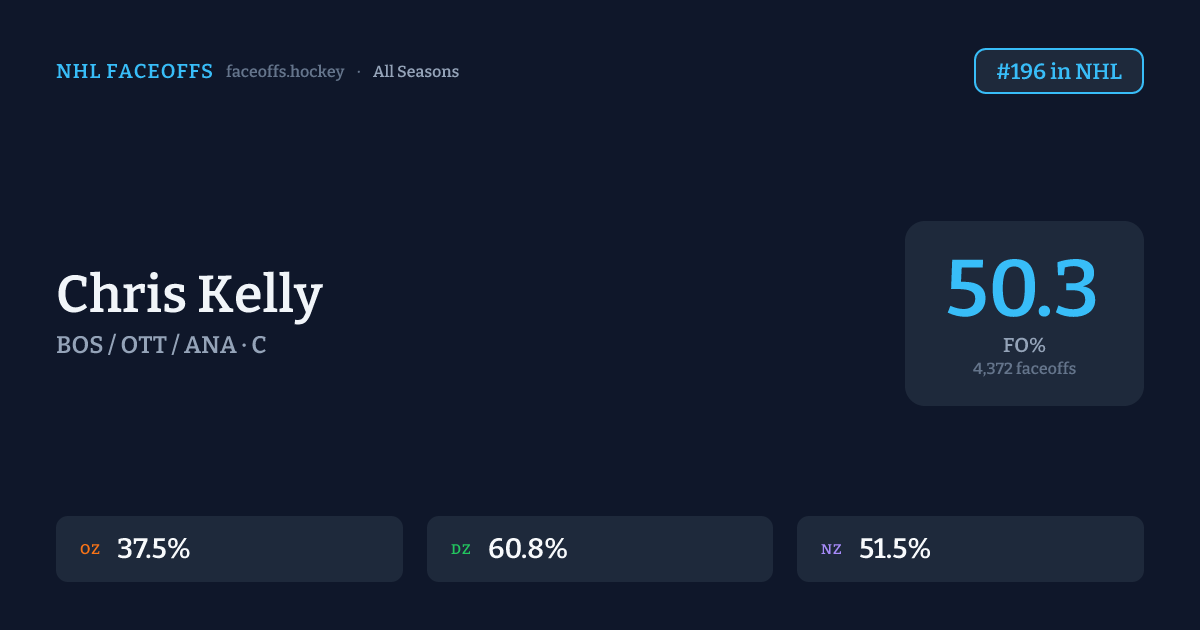Select the All Seasons label
Image resolution: width=1200 pixels, height=630 pixels.
pyautogui.click(x=416, y=72)
